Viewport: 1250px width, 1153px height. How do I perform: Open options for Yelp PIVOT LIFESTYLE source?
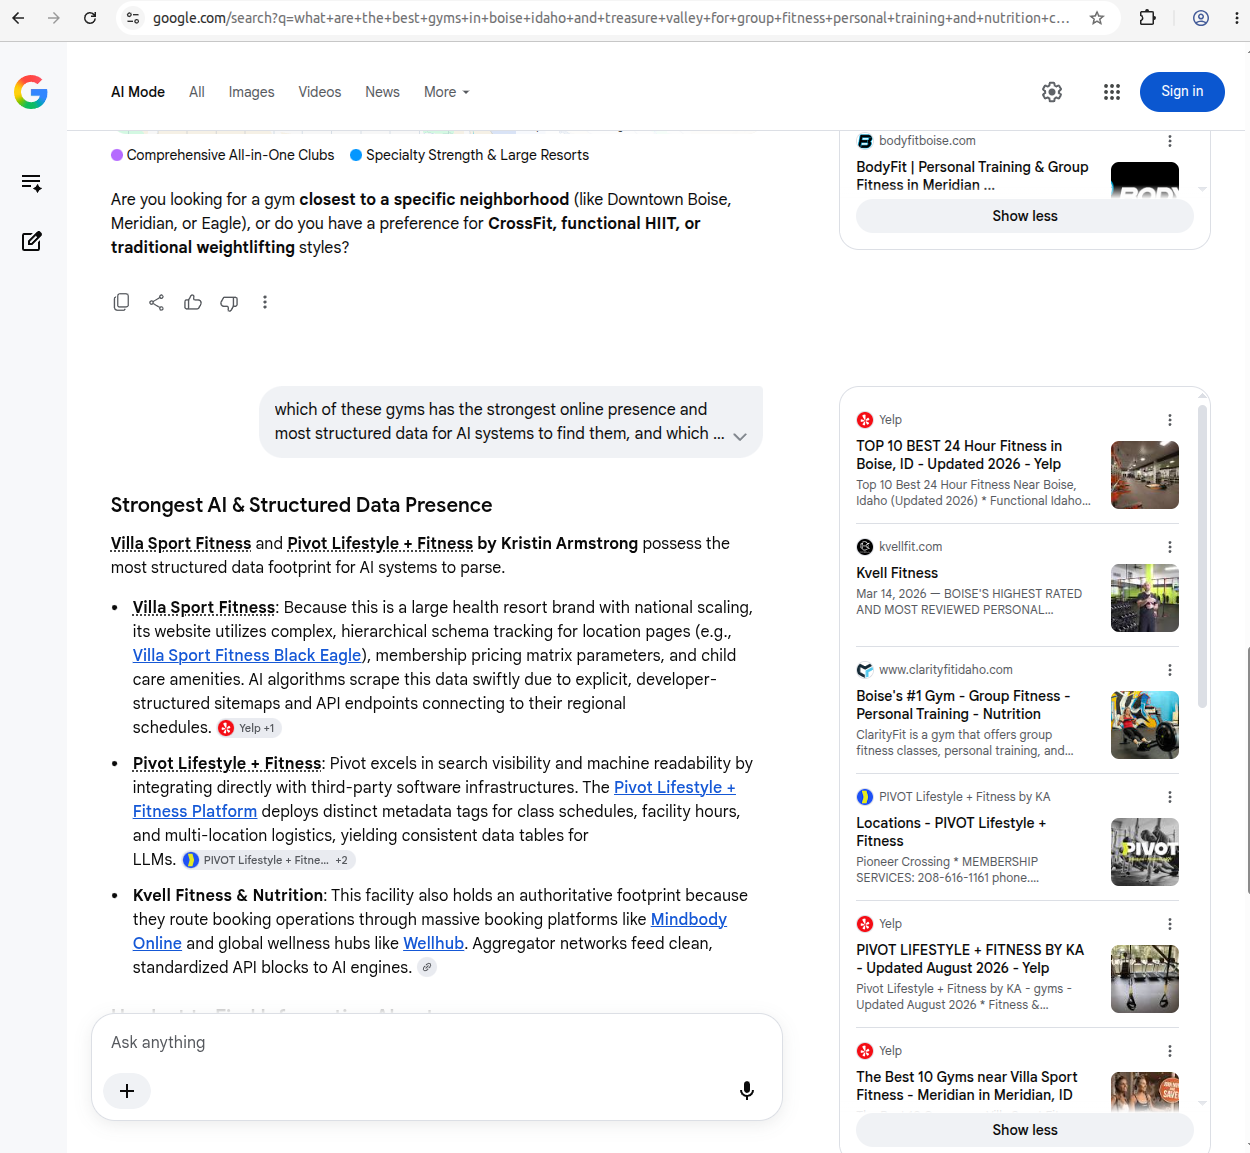tap(1170, 924)
